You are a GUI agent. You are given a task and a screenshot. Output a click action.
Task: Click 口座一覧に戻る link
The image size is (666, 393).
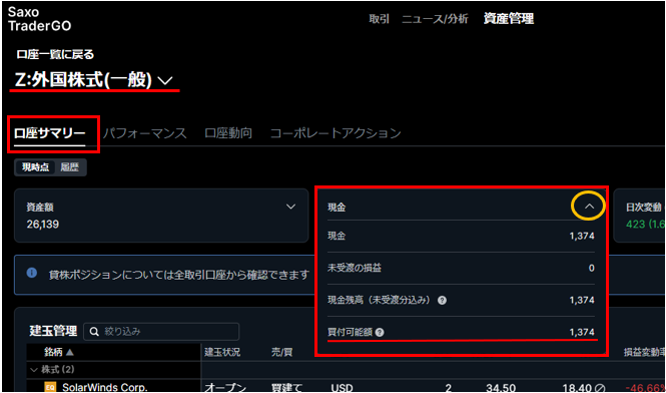[x=55, y=54]
